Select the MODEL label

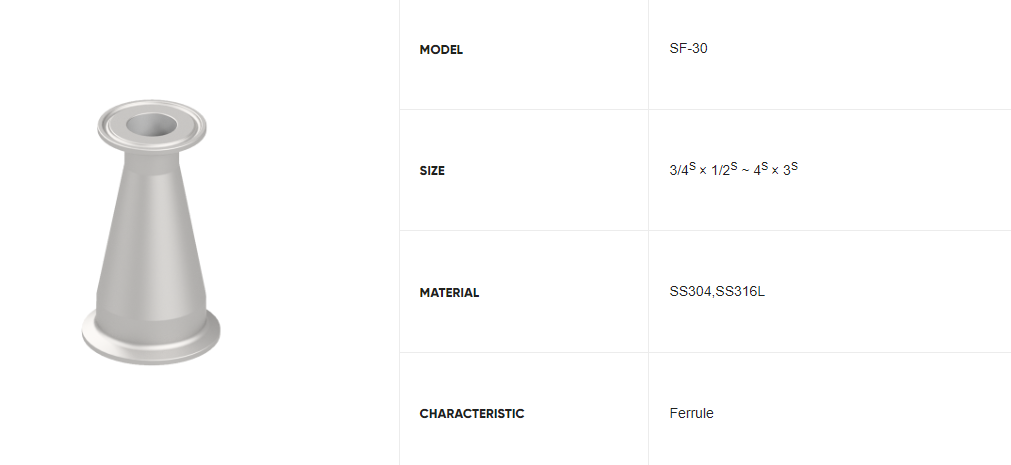pyautogui.click(x=441, y=50)
